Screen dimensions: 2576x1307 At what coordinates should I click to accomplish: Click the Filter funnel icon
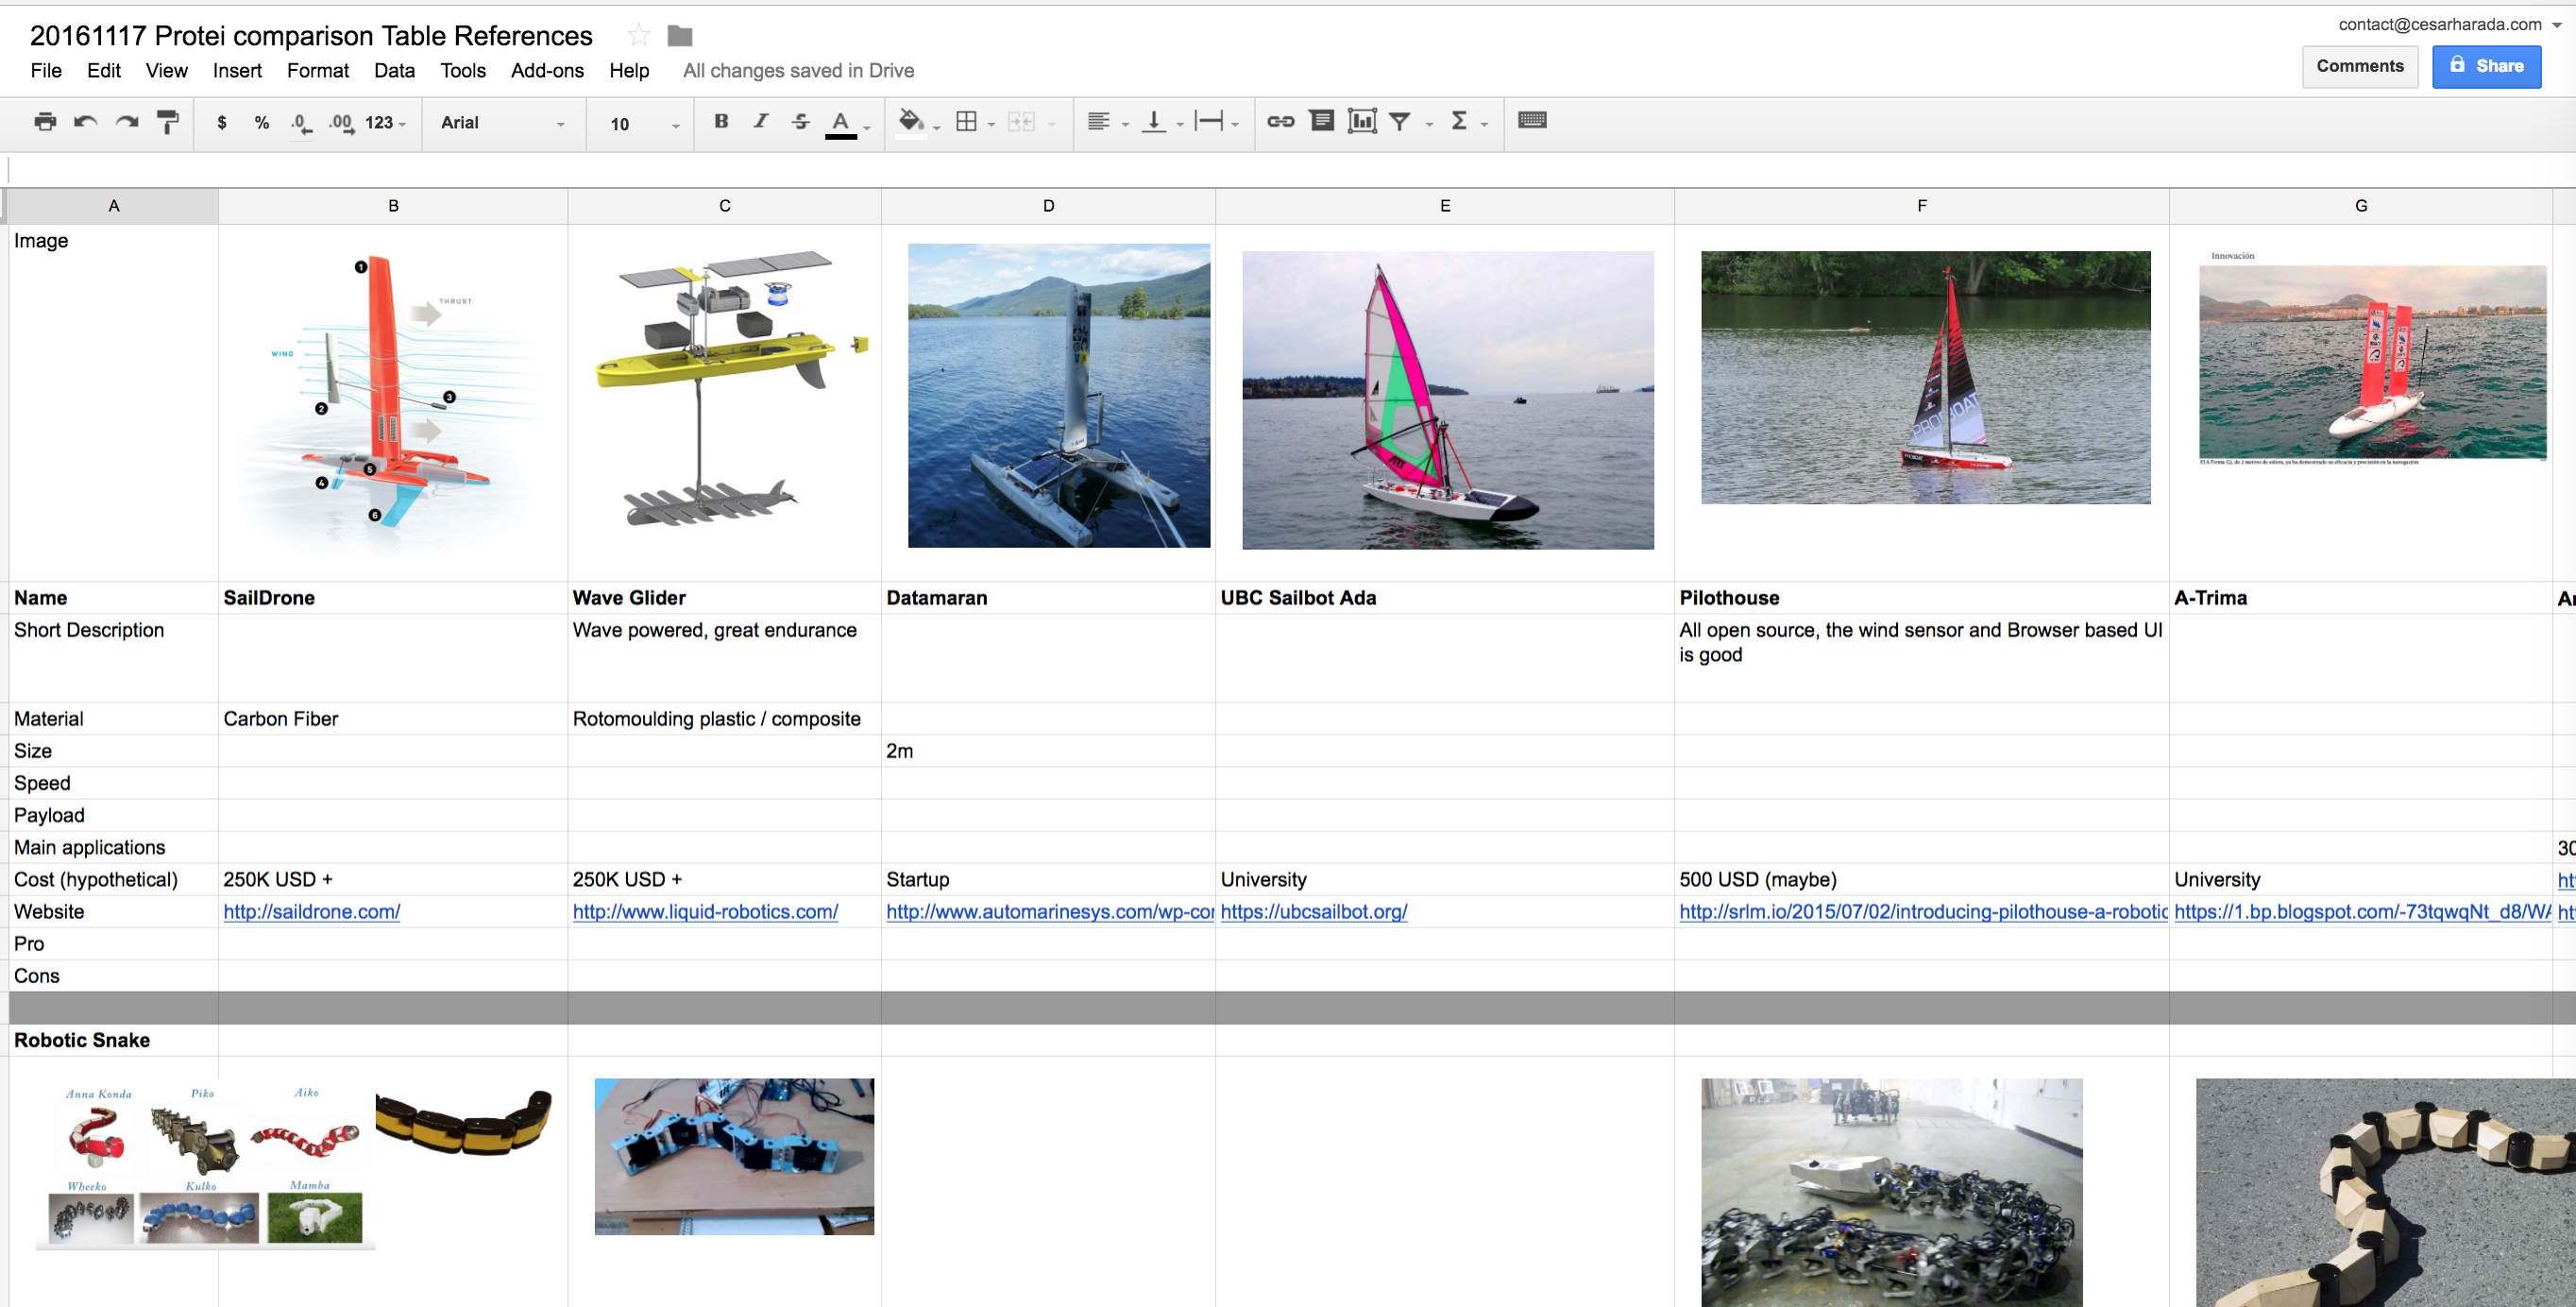pyautogui.click(x=1400, y=121)
